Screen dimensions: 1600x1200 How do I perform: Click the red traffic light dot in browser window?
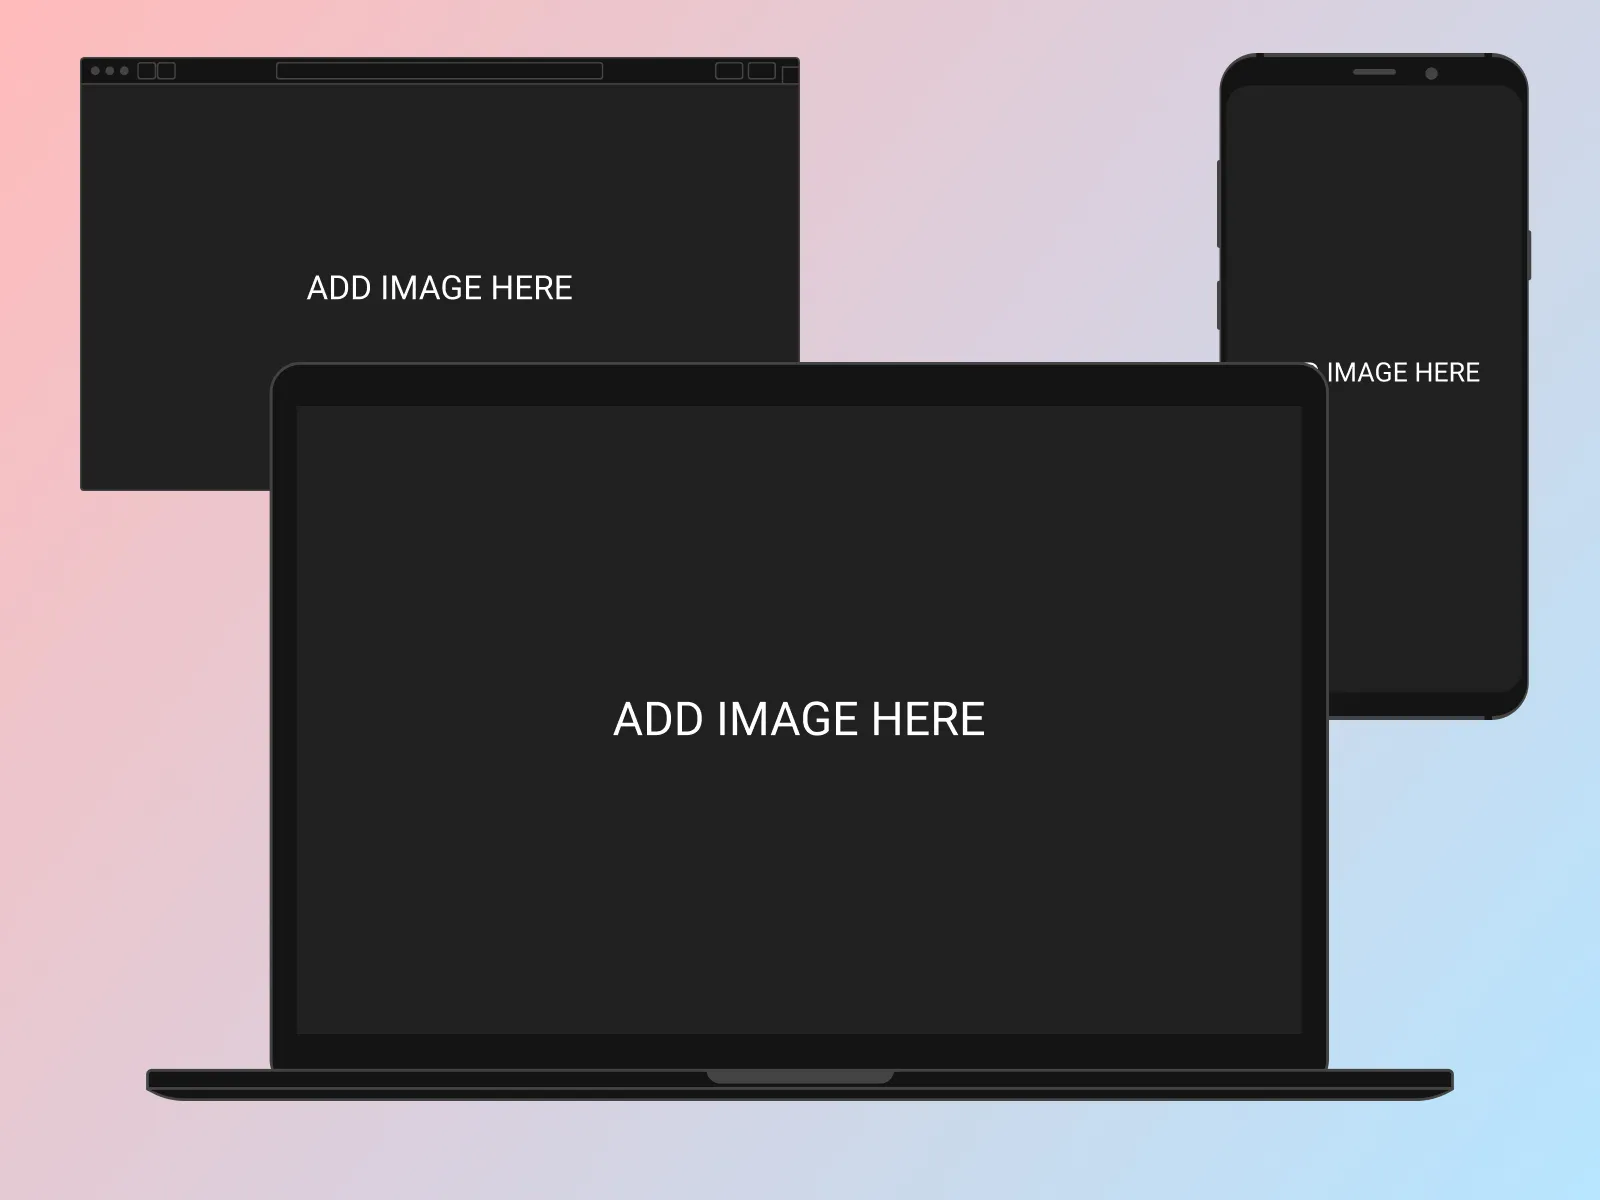tap(94, 72)
